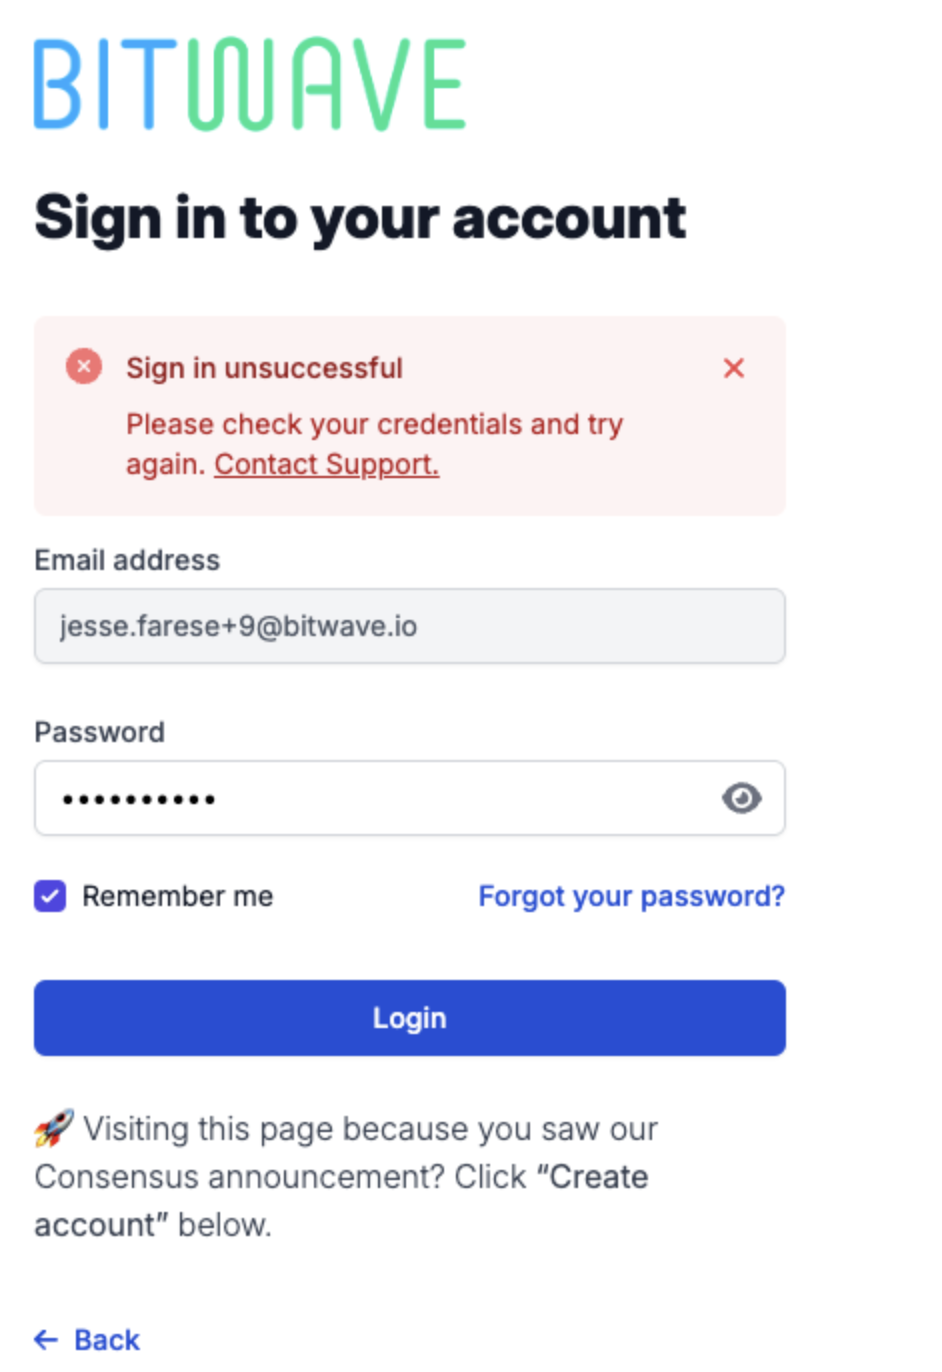942x1372 pixels.
Task: Click the blue Login button
Action: point(410,1018)
